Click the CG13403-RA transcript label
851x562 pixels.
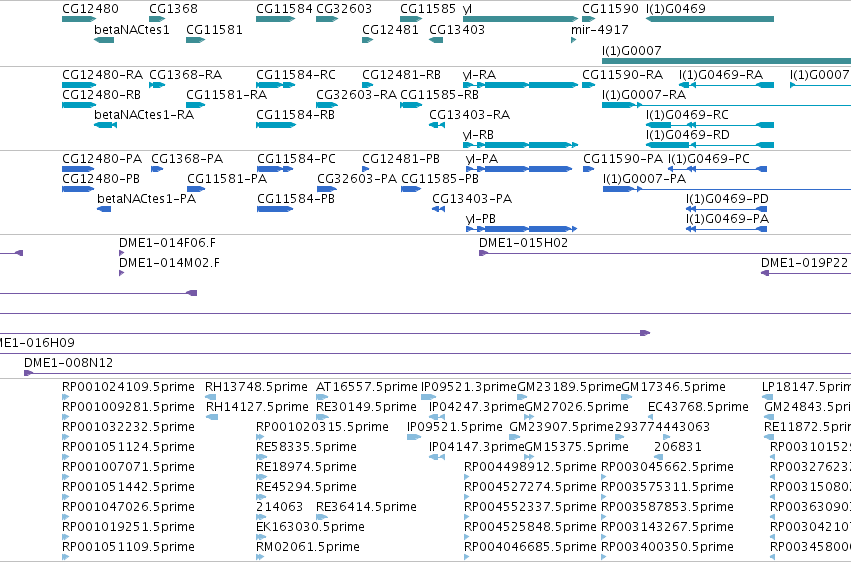(x=469, y=114)
